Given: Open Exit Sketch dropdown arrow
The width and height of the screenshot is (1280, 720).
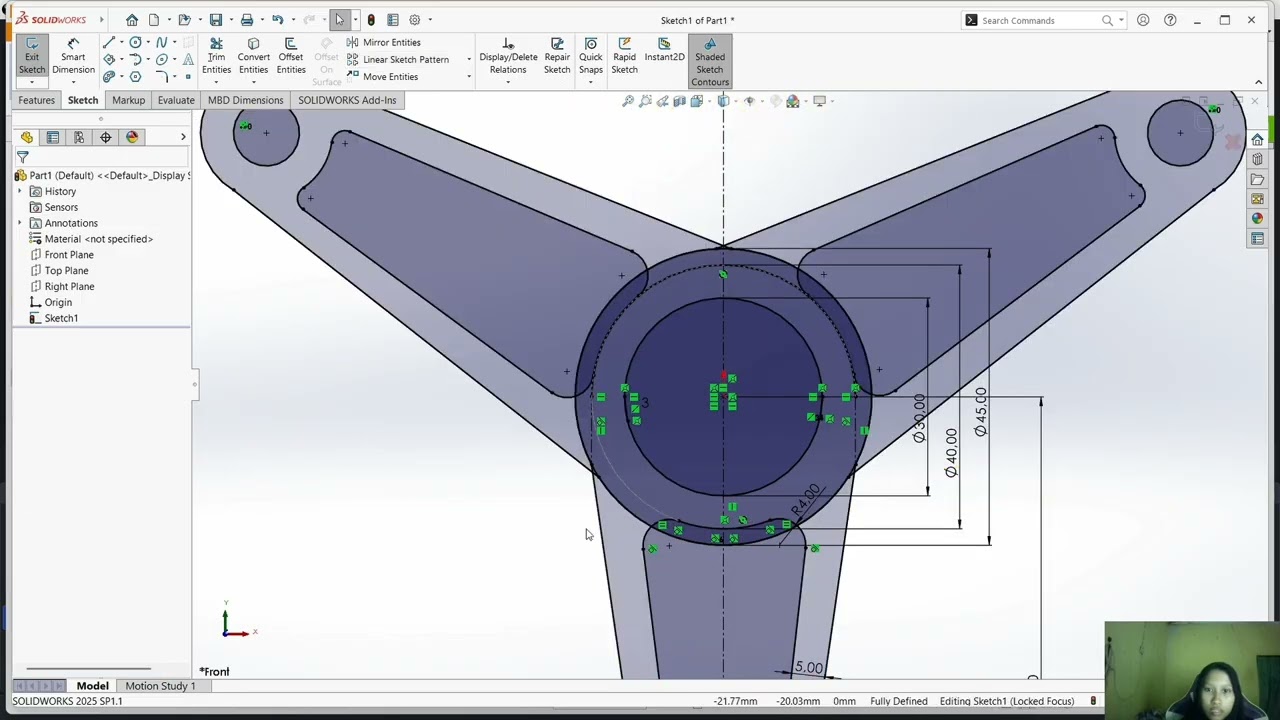Looking at the screenshot, I should 32,82.
